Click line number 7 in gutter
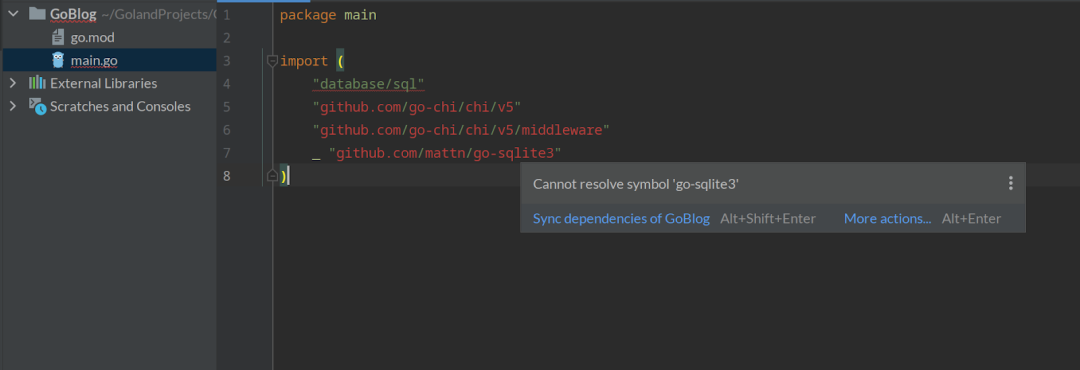This screenshot has height=370, width=1080. 227,152
